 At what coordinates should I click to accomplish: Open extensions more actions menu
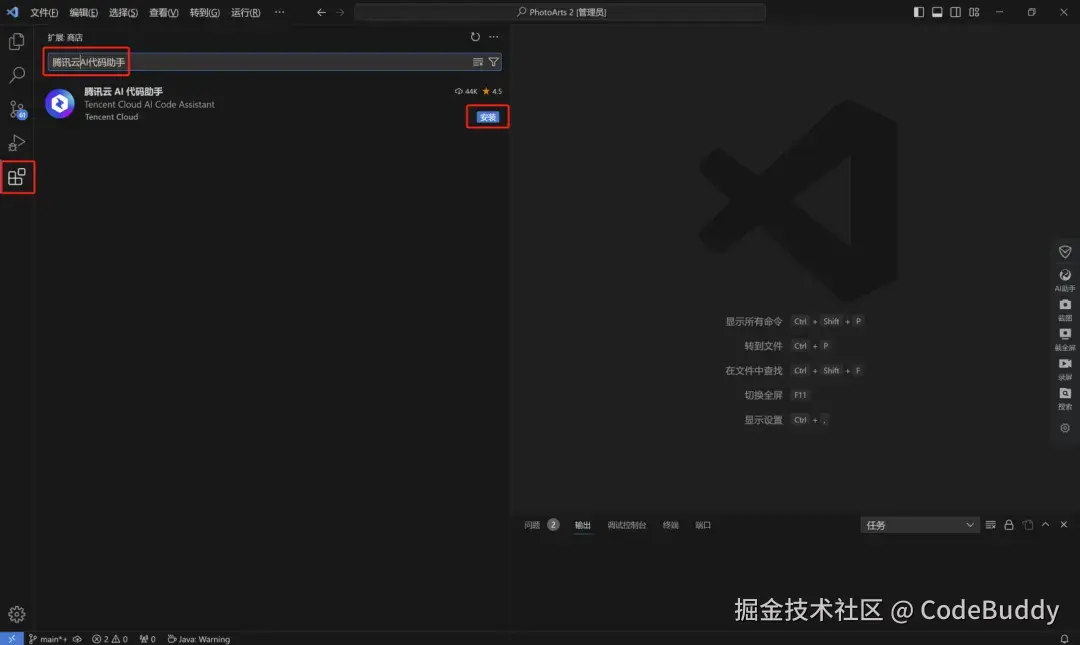click(494, 36)
